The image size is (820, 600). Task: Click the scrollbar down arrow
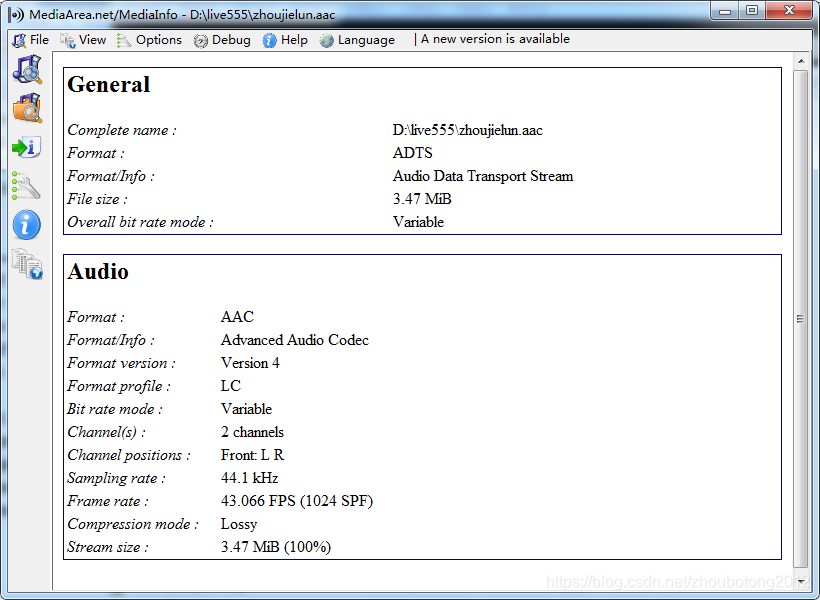pos(801,581)
